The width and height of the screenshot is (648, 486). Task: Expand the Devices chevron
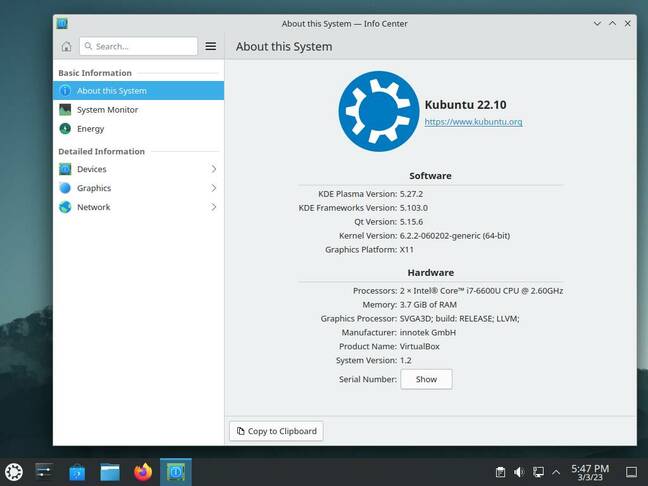214,169
